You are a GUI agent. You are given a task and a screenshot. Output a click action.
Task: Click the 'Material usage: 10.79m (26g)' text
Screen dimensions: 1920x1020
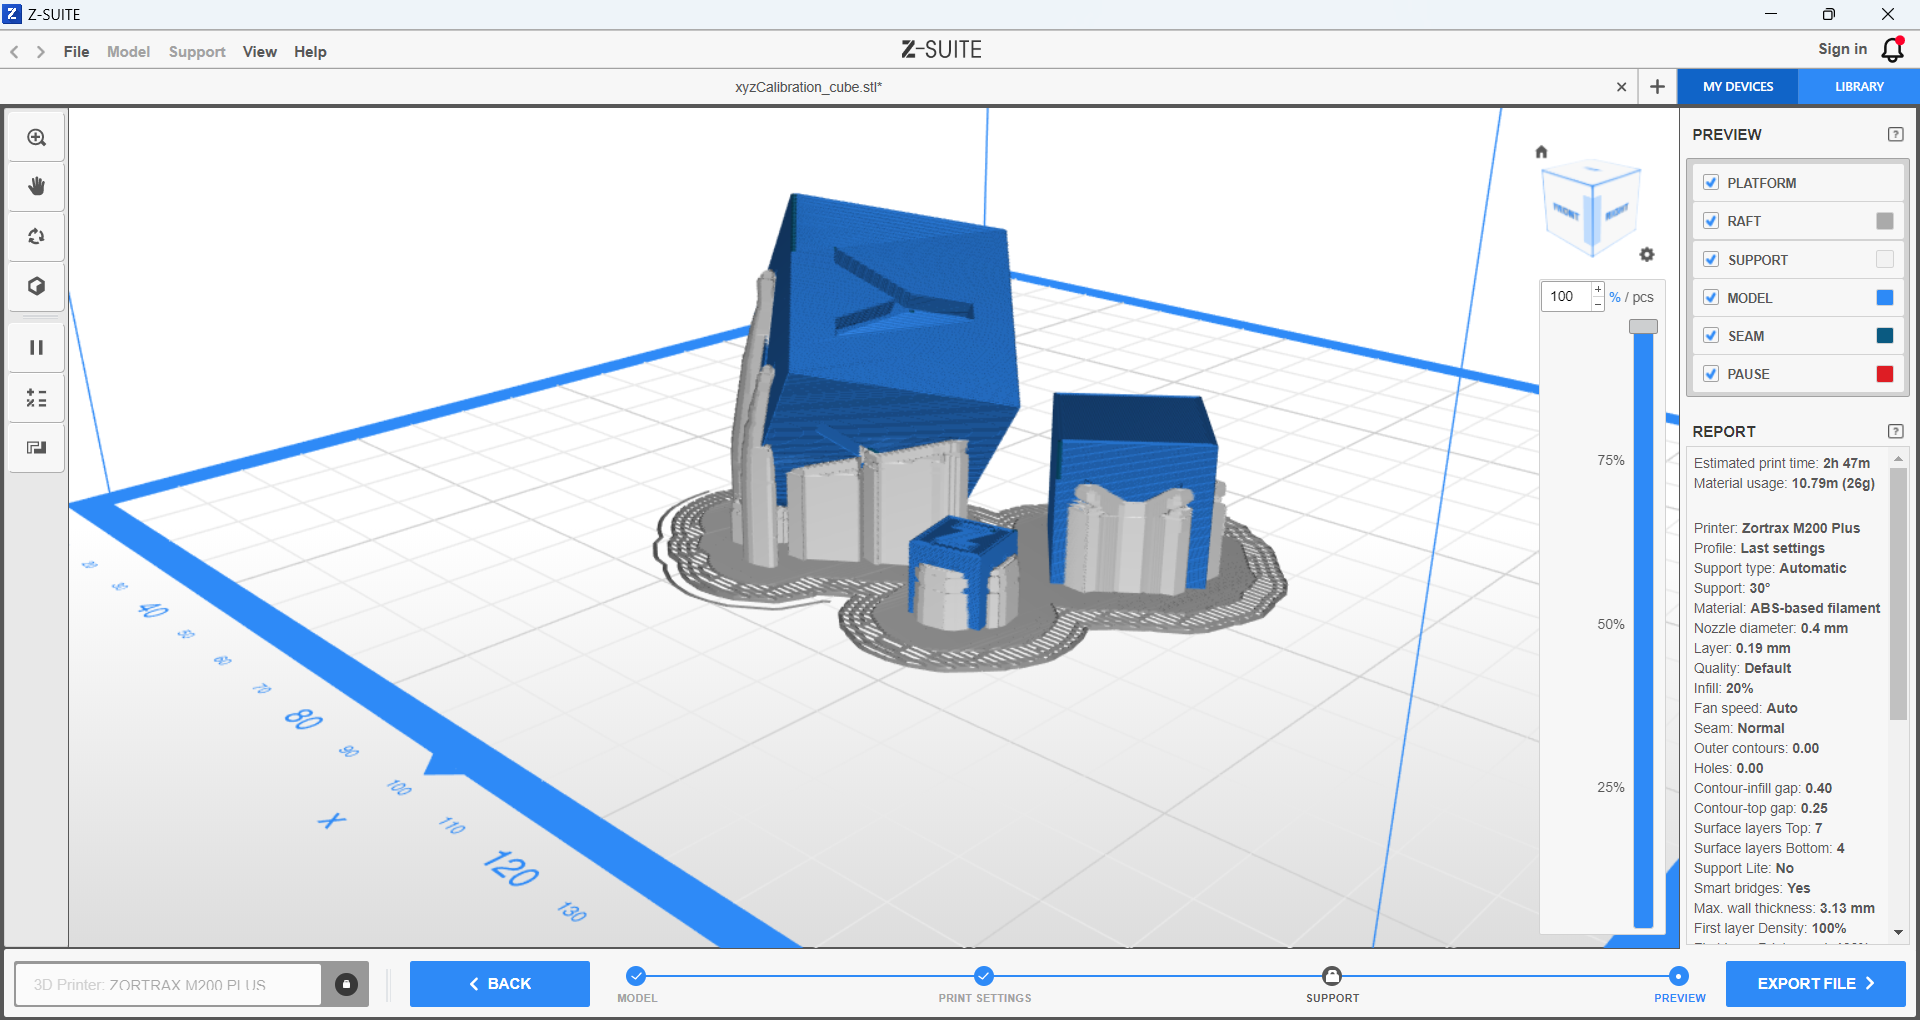[1784, 483]
